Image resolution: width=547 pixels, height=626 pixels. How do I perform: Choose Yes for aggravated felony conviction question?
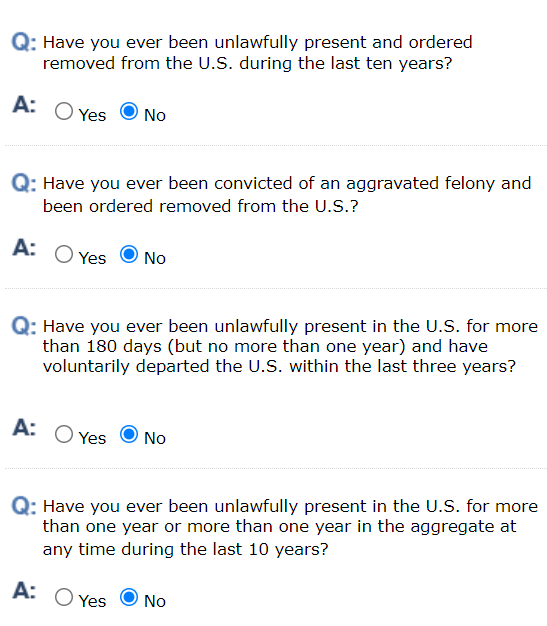tap(64, 254)
